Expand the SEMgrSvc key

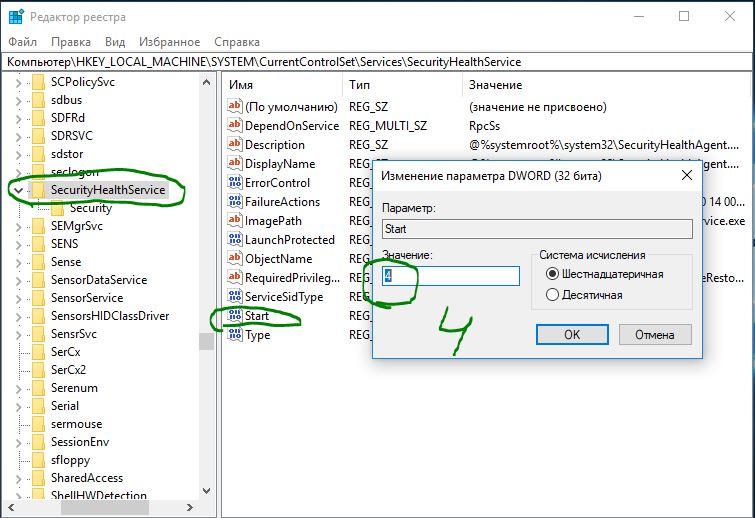18,227
